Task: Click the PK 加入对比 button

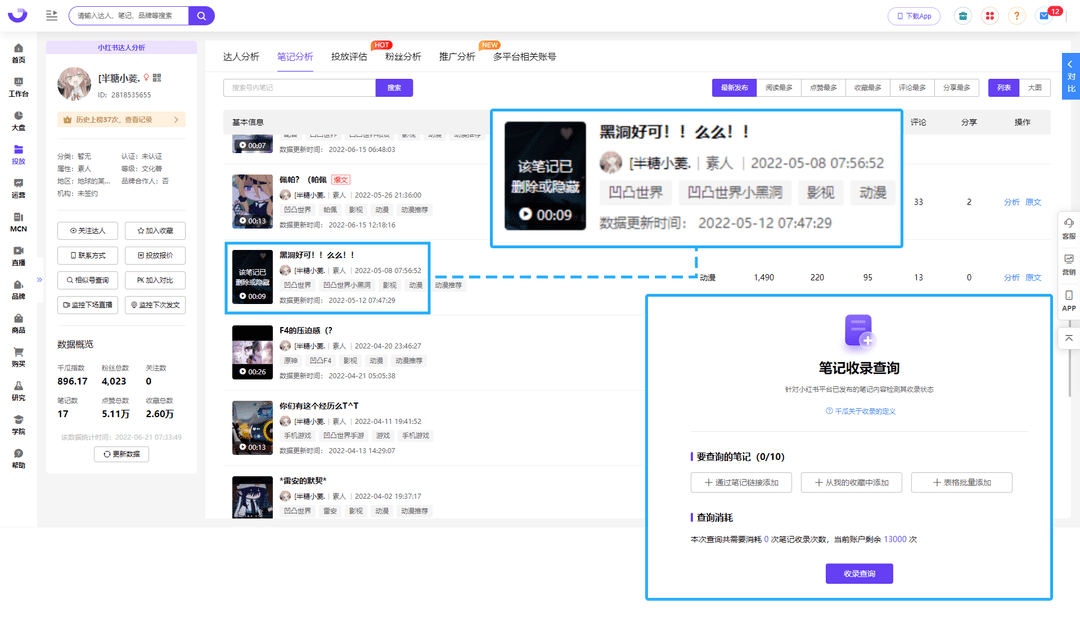Action: tap(155, 280)
